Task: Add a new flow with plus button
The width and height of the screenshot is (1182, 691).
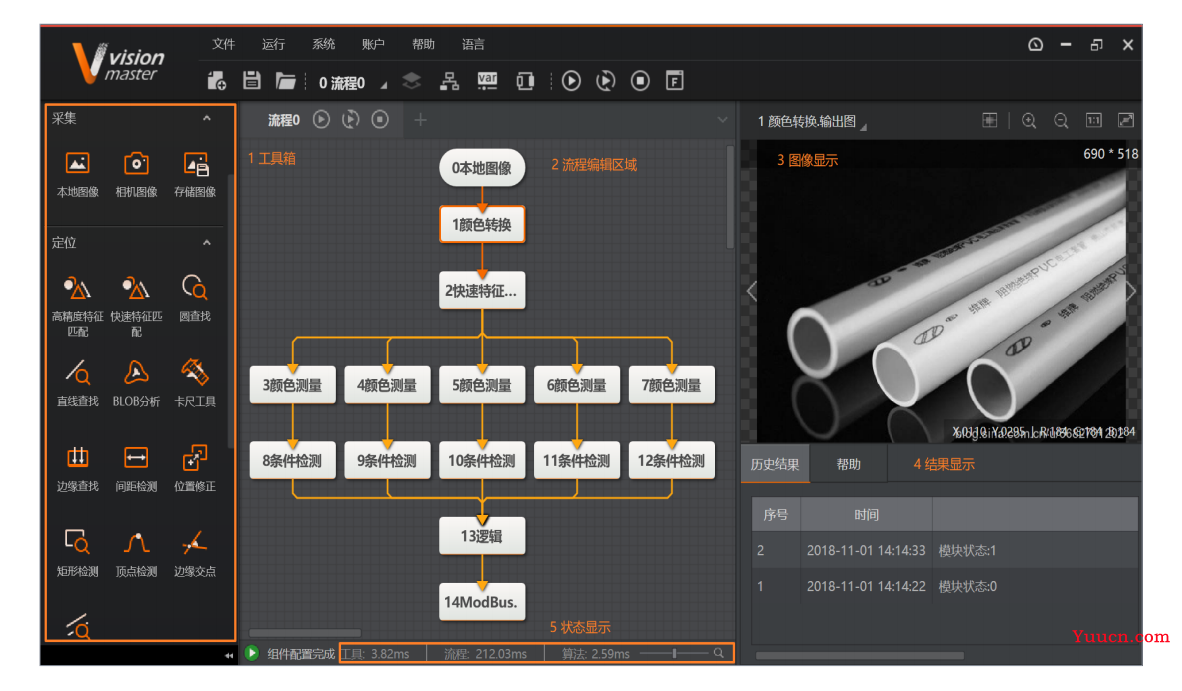Action: tap(421, 120)
